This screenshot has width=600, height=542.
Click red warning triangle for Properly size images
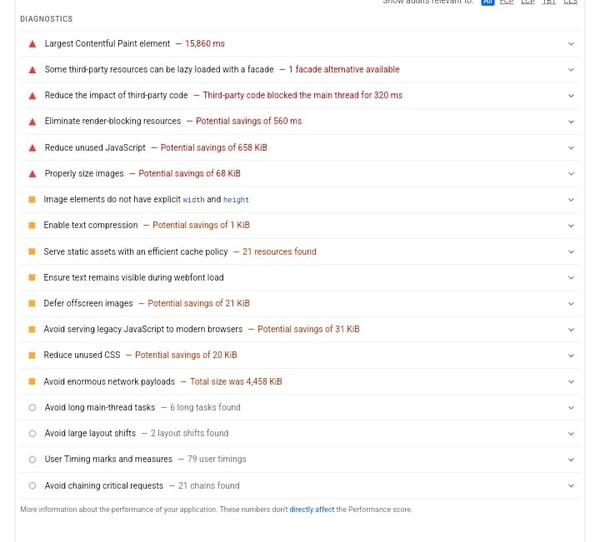(x=32, y=174)
